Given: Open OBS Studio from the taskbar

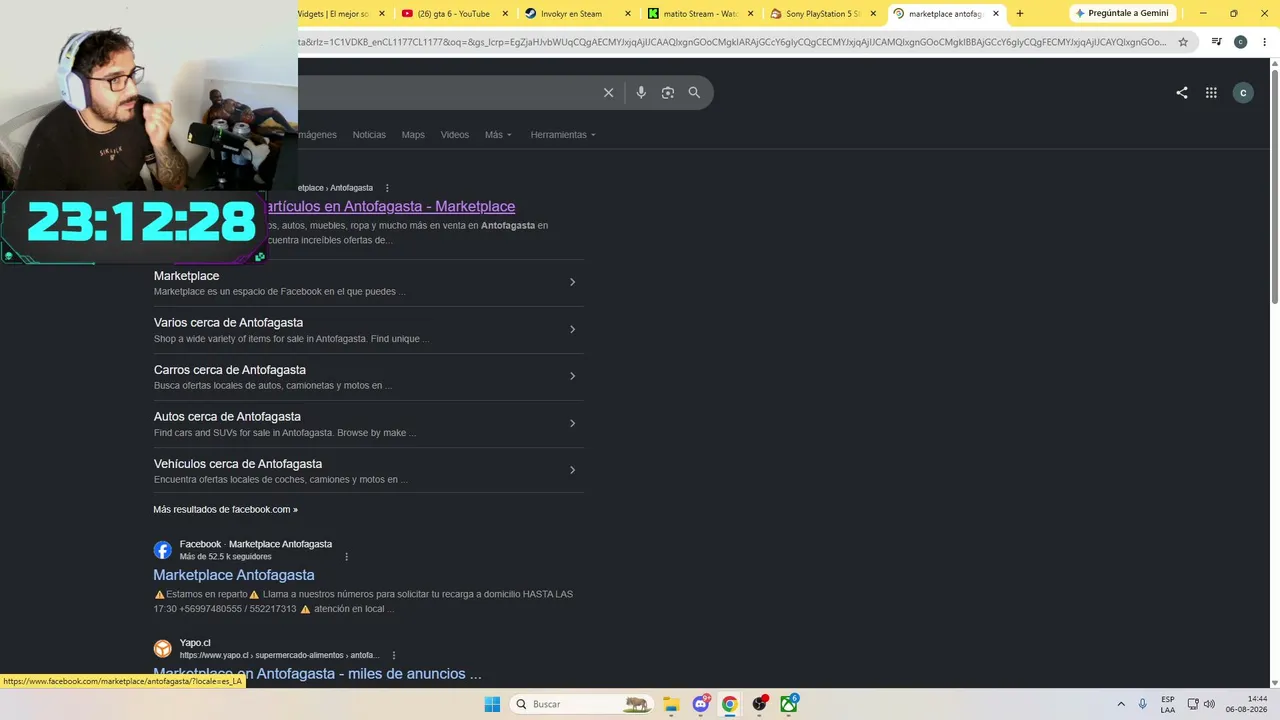Looking at the screenshot, I should (760, 704).
